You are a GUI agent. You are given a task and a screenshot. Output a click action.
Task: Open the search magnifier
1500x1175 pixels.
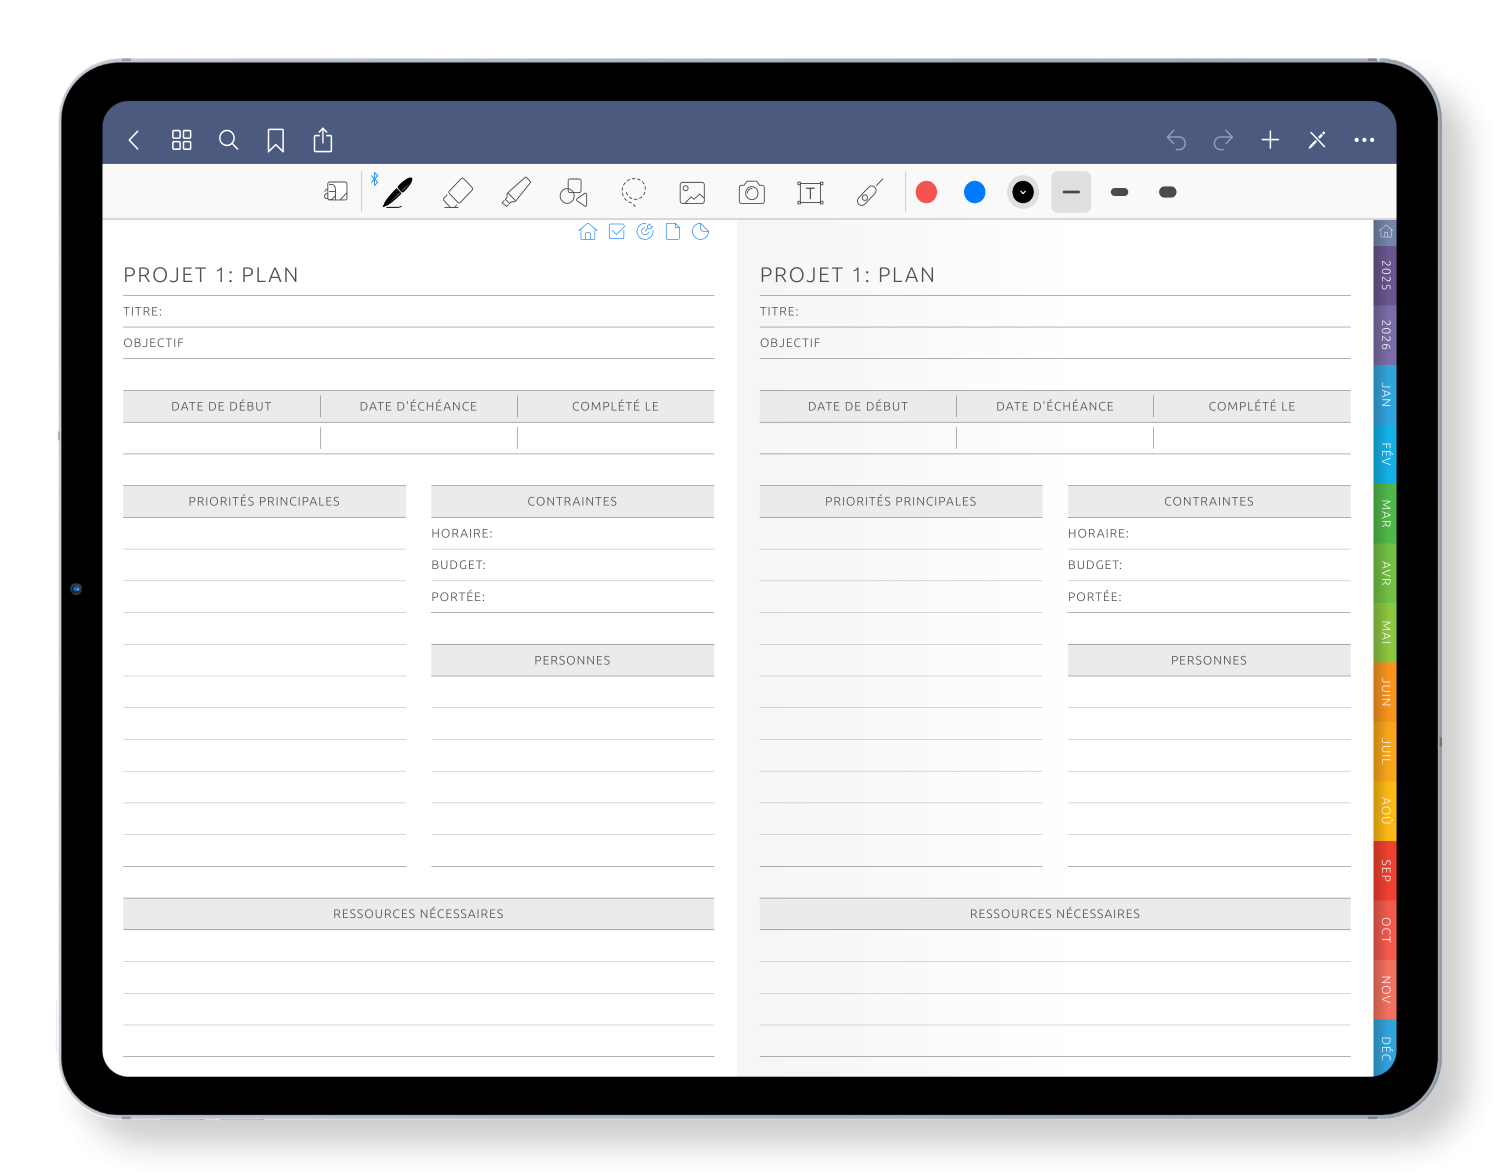pos(228,140)
